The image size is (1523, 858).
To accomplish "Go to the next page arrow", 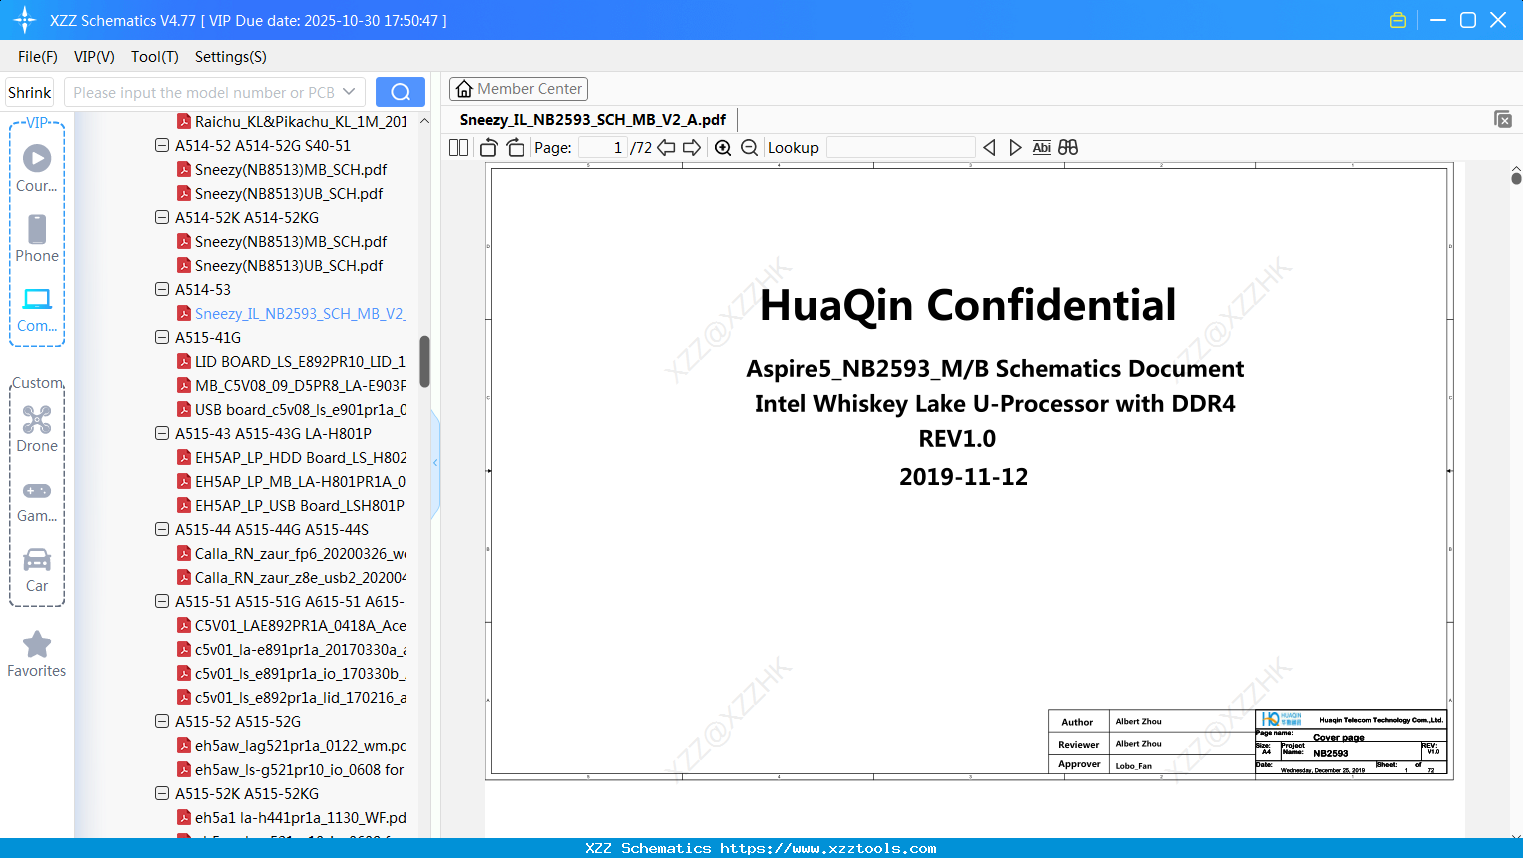I will 692,148.
